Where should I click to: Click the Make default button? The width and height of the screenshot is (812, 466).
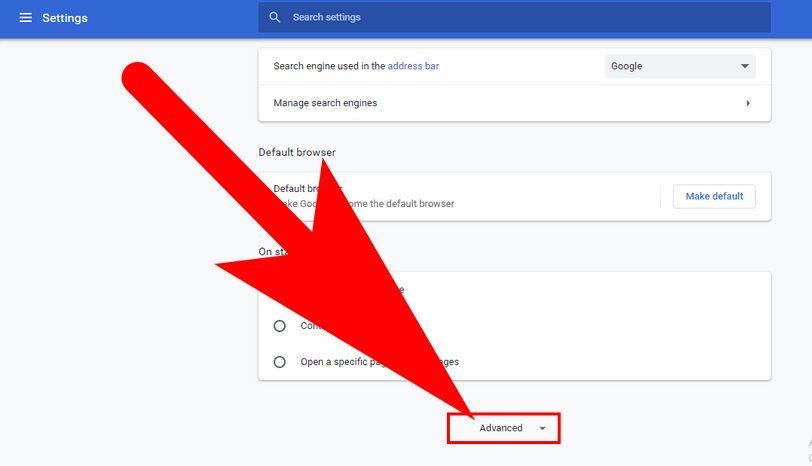click(714, 196)
